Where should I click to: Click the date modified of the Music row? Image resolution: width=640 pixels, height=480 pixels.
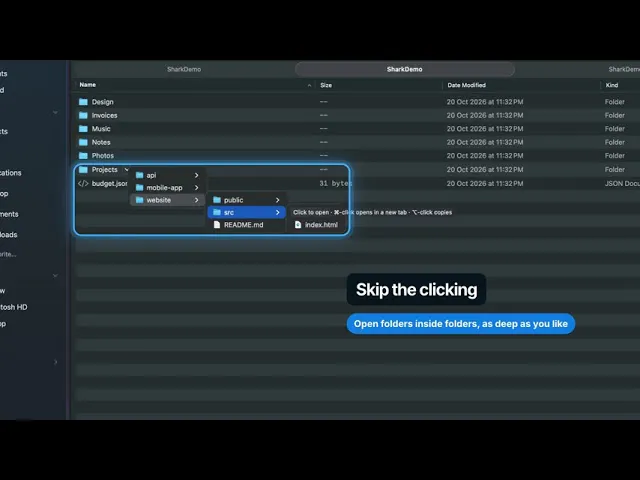tap(485, 129)
